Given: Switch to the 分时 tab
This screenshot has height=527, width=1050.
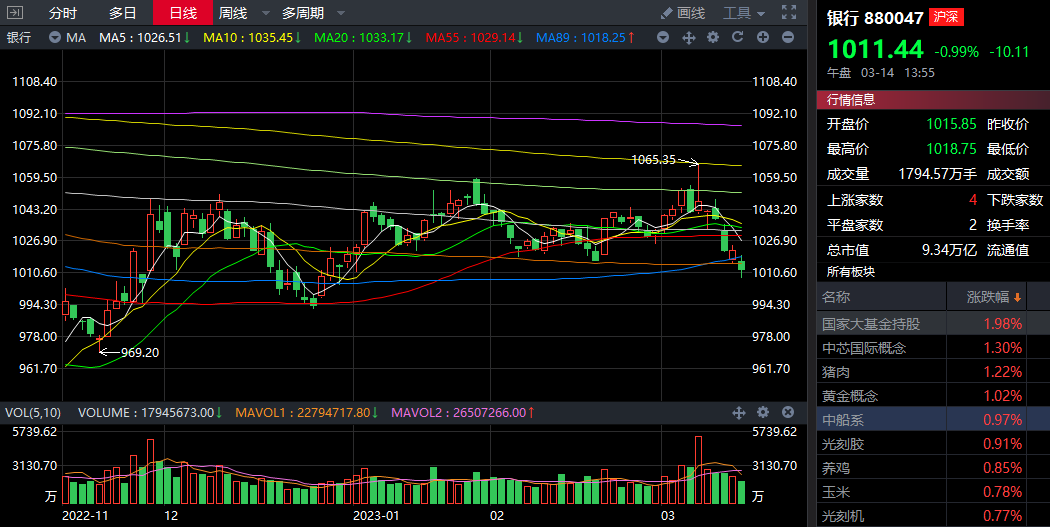Looking at the screenshot, I should point(62,13).
